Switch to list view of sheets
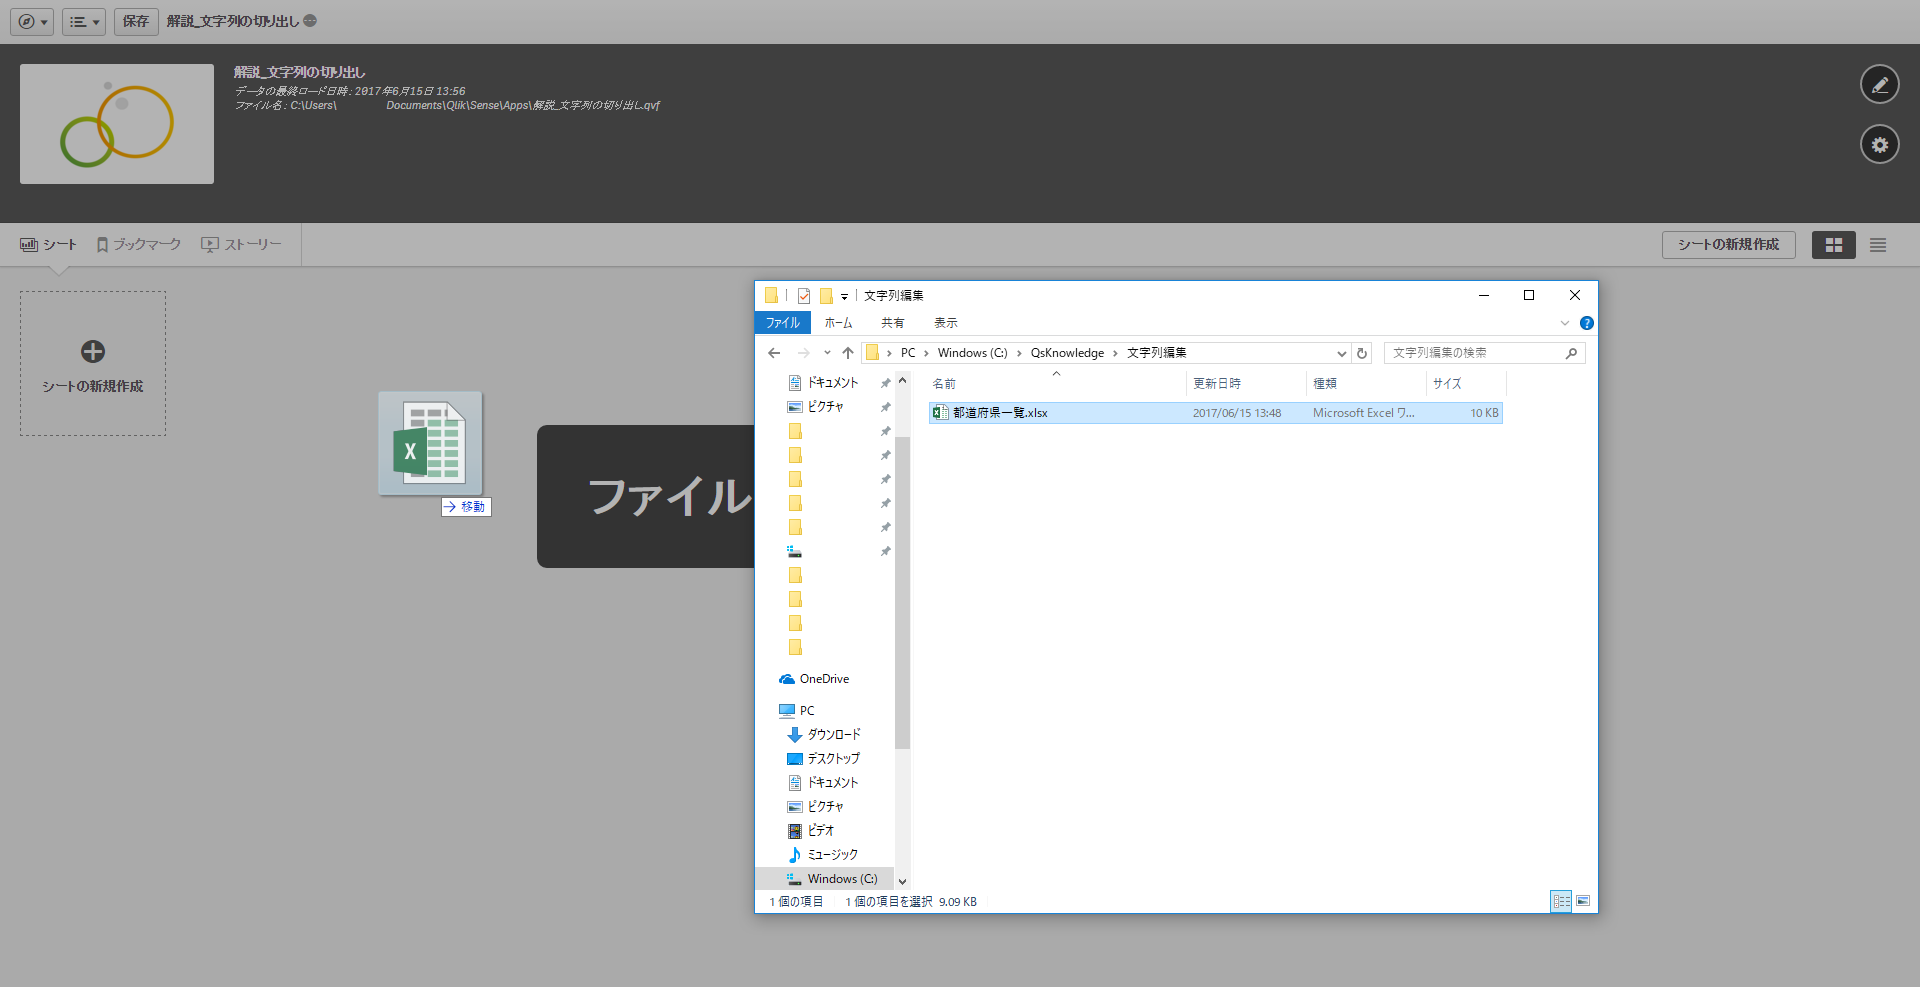The width and height of the screenshot is (1920, 987). (x=1878, y=245)
